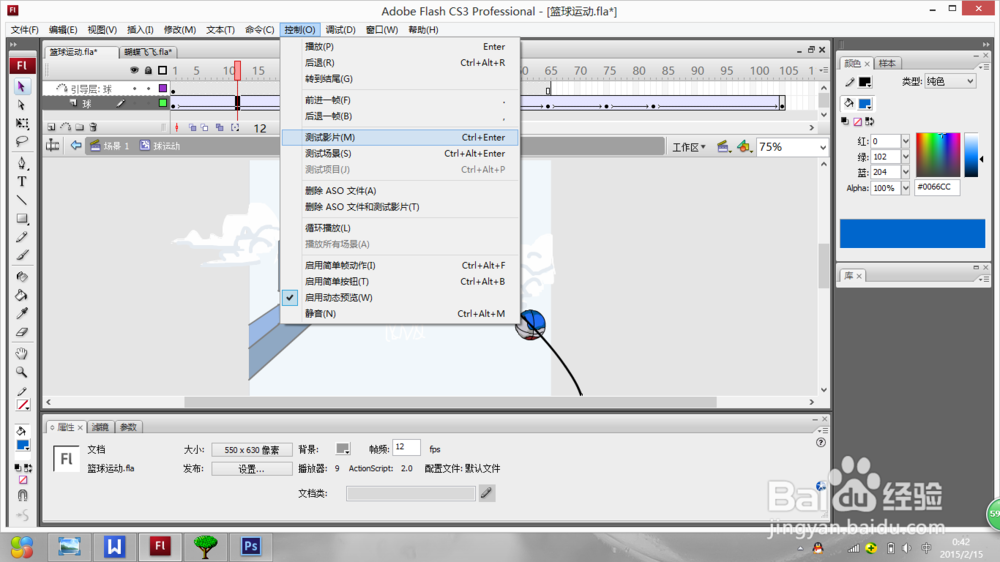Toggle green outline square of 球 layer

(163, 103)
